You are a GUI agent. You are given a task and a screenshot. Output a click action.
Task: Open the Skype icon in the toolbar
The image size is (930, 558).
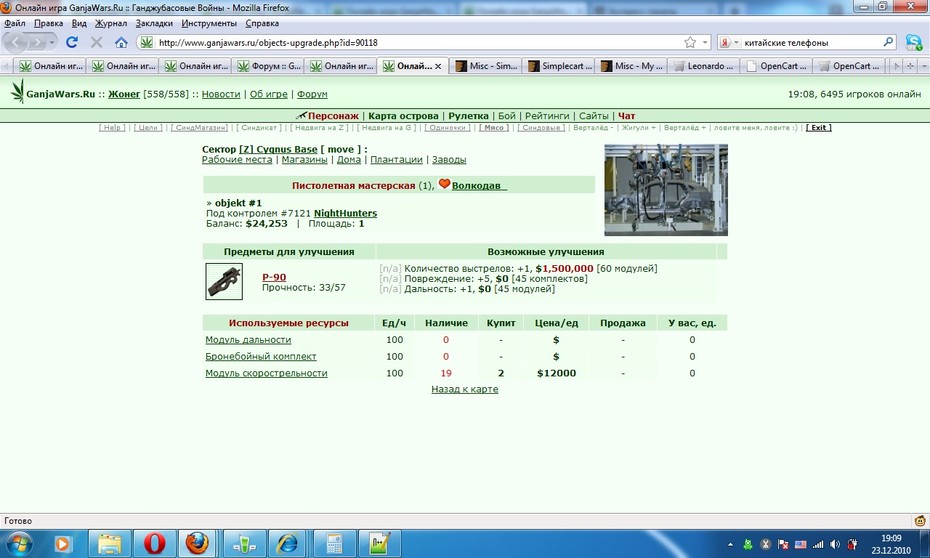click(x=913, y=42)
